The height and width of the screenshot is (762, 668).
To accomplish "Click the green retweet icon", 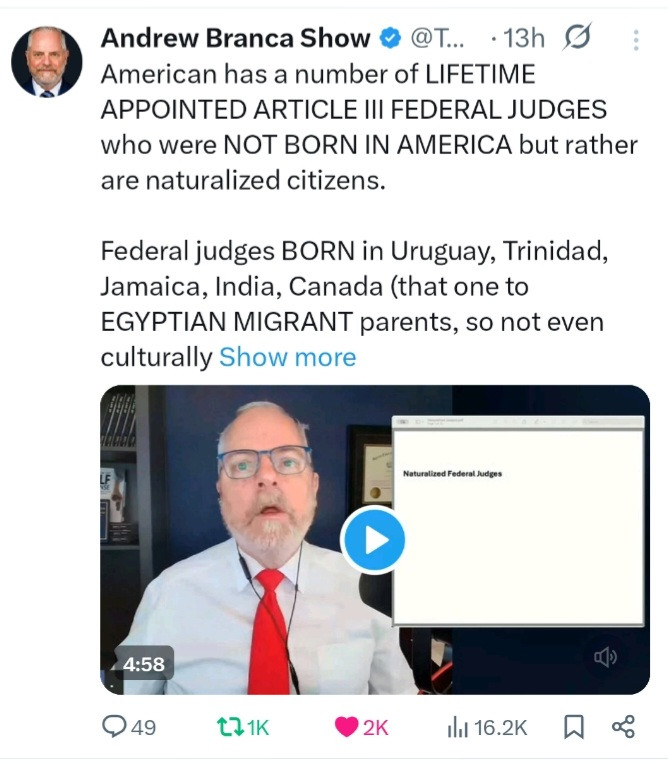I will tap(230, 727).
